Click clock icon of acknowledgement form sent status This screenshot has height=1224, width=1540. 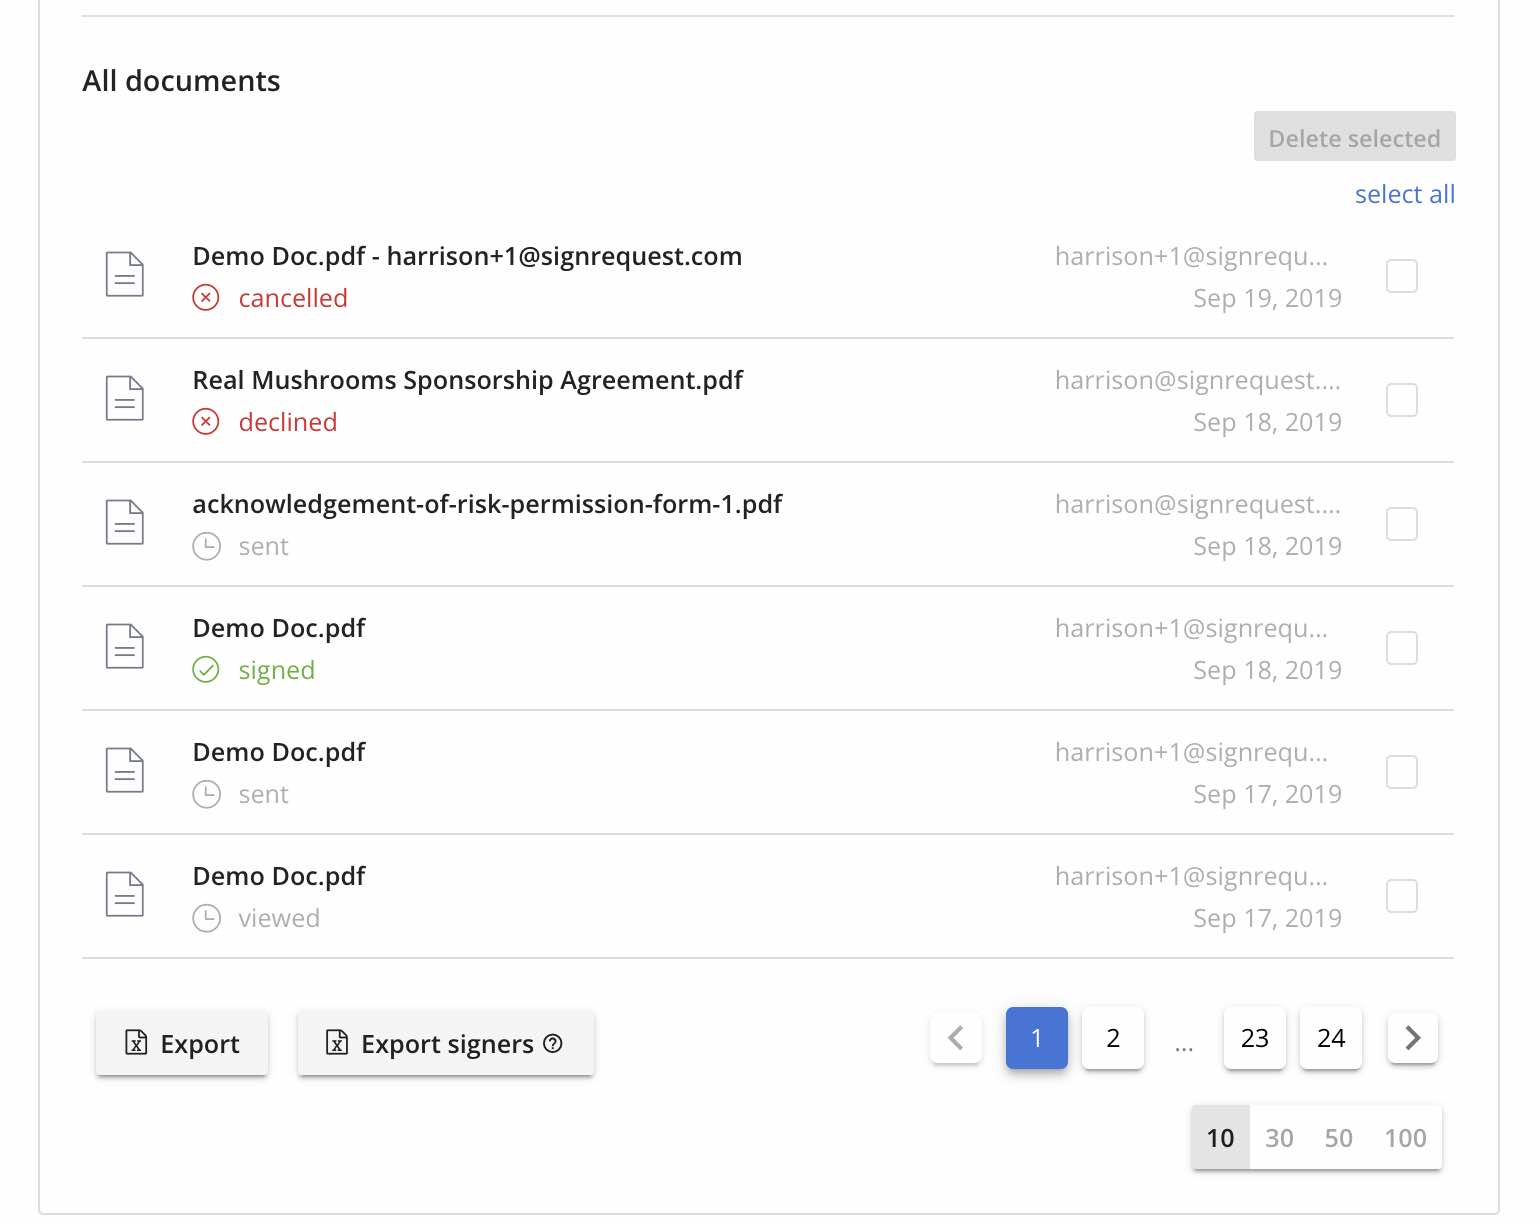point(206,546)
